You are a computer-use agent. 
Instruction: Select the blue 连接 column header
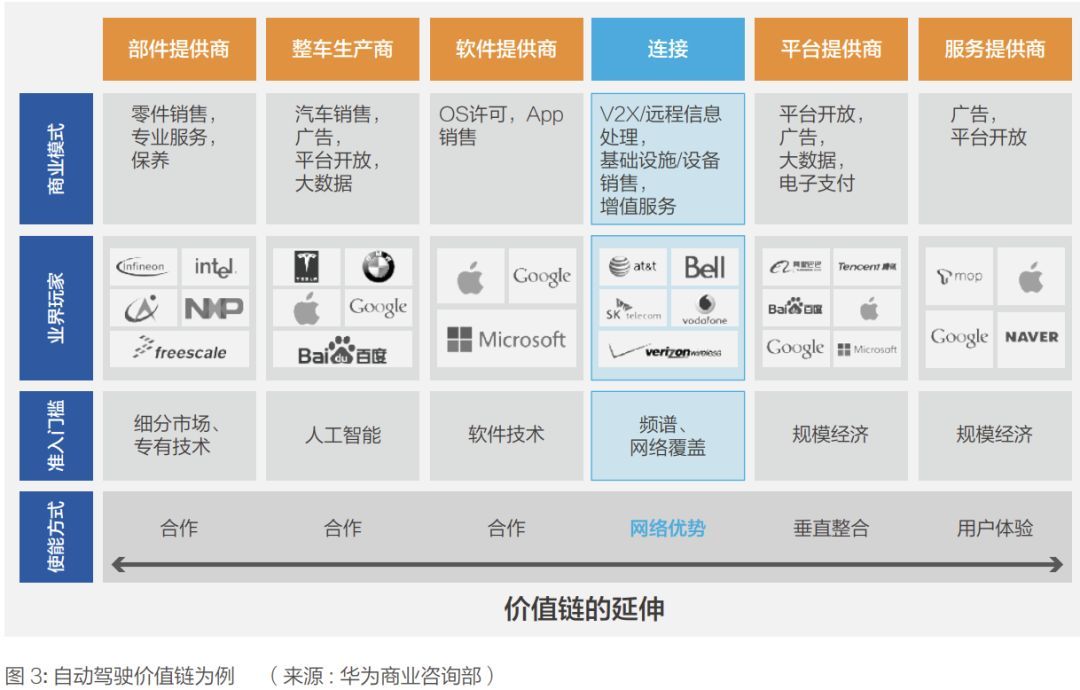[668, 49]
